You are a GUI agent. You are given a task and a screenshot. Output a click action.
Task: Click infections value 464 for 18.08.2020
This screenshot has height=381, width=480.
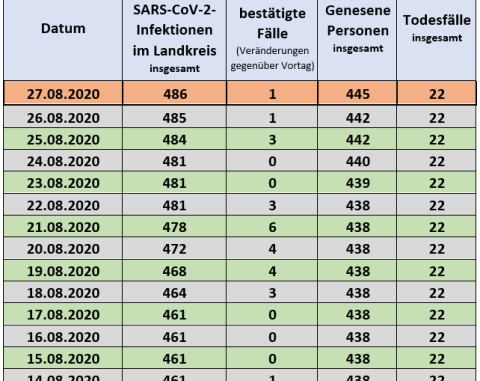(175, 293)
